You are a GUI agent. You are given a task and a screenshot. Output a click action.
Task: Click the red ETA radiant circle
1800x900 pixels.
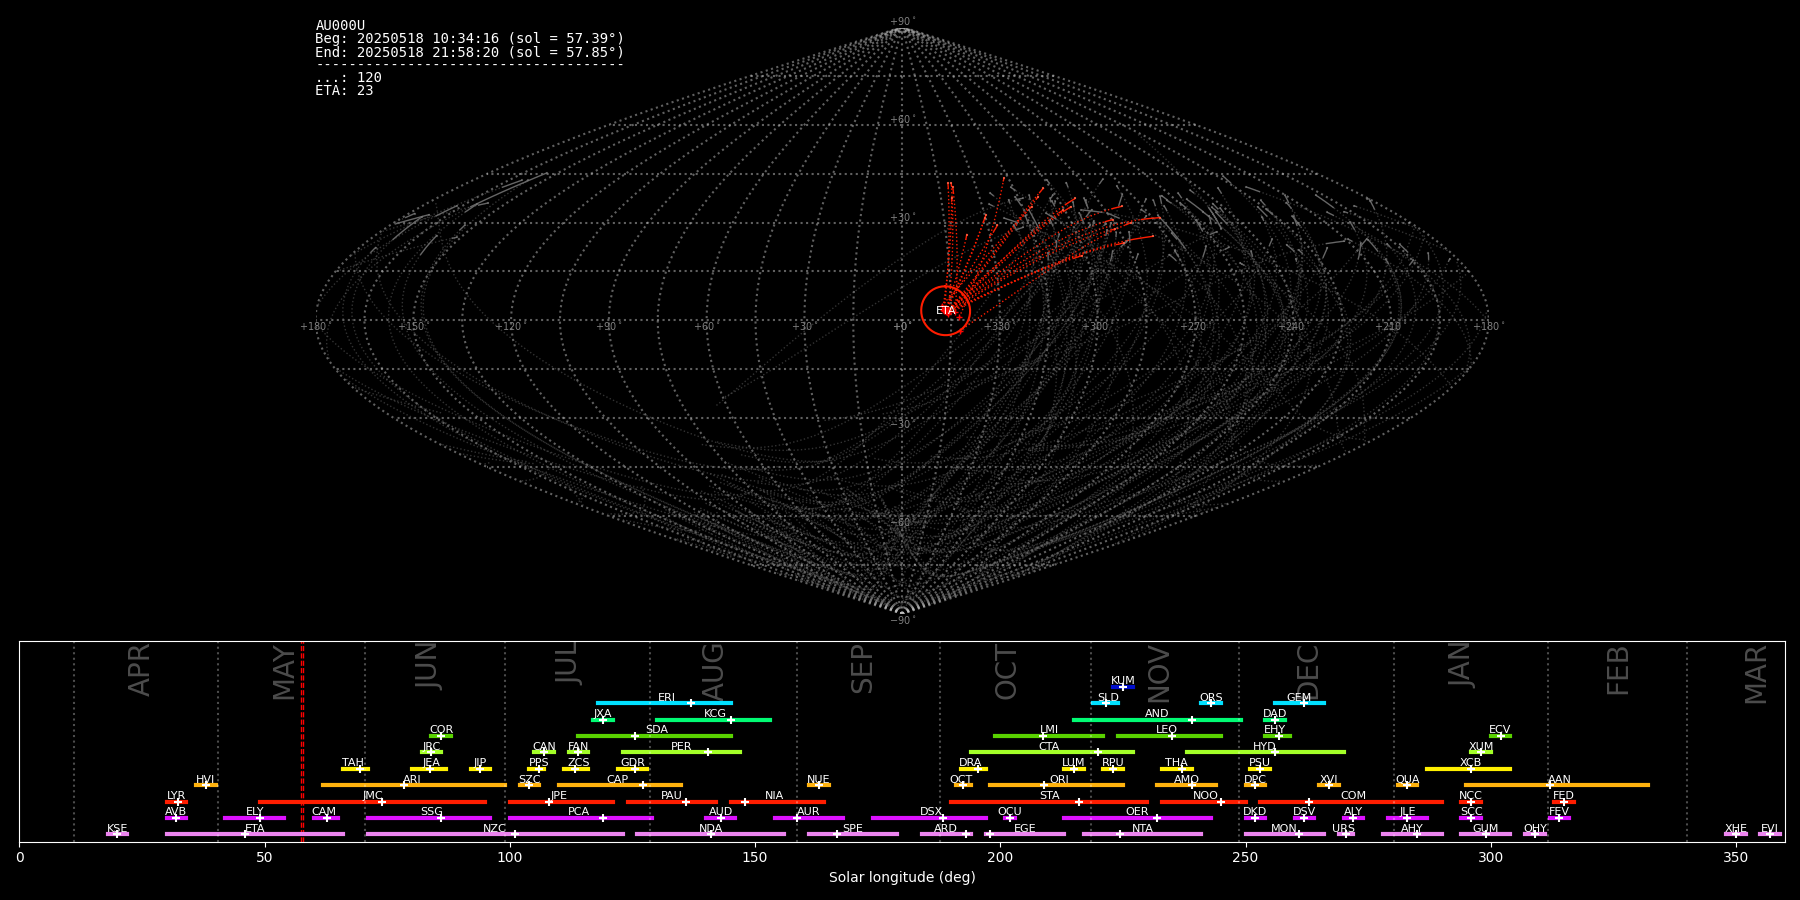[x=945, y=310]
